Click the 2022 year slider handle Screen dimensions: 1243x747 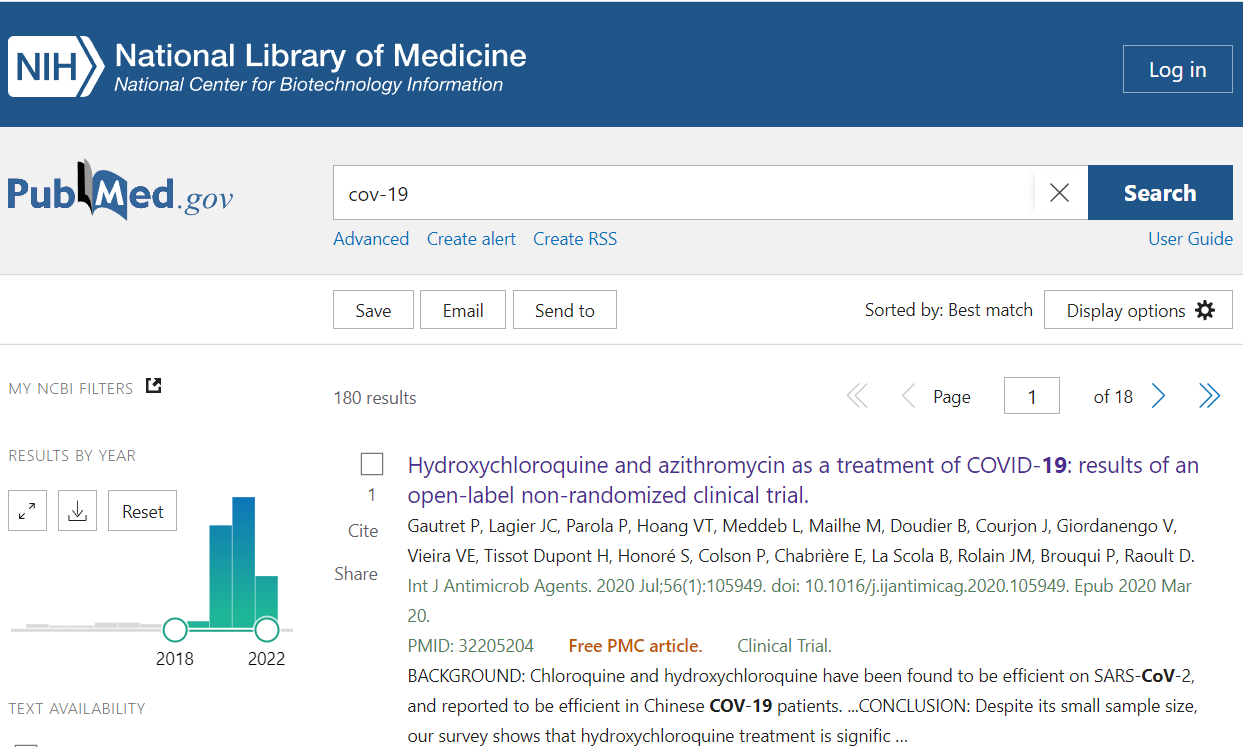266,629
